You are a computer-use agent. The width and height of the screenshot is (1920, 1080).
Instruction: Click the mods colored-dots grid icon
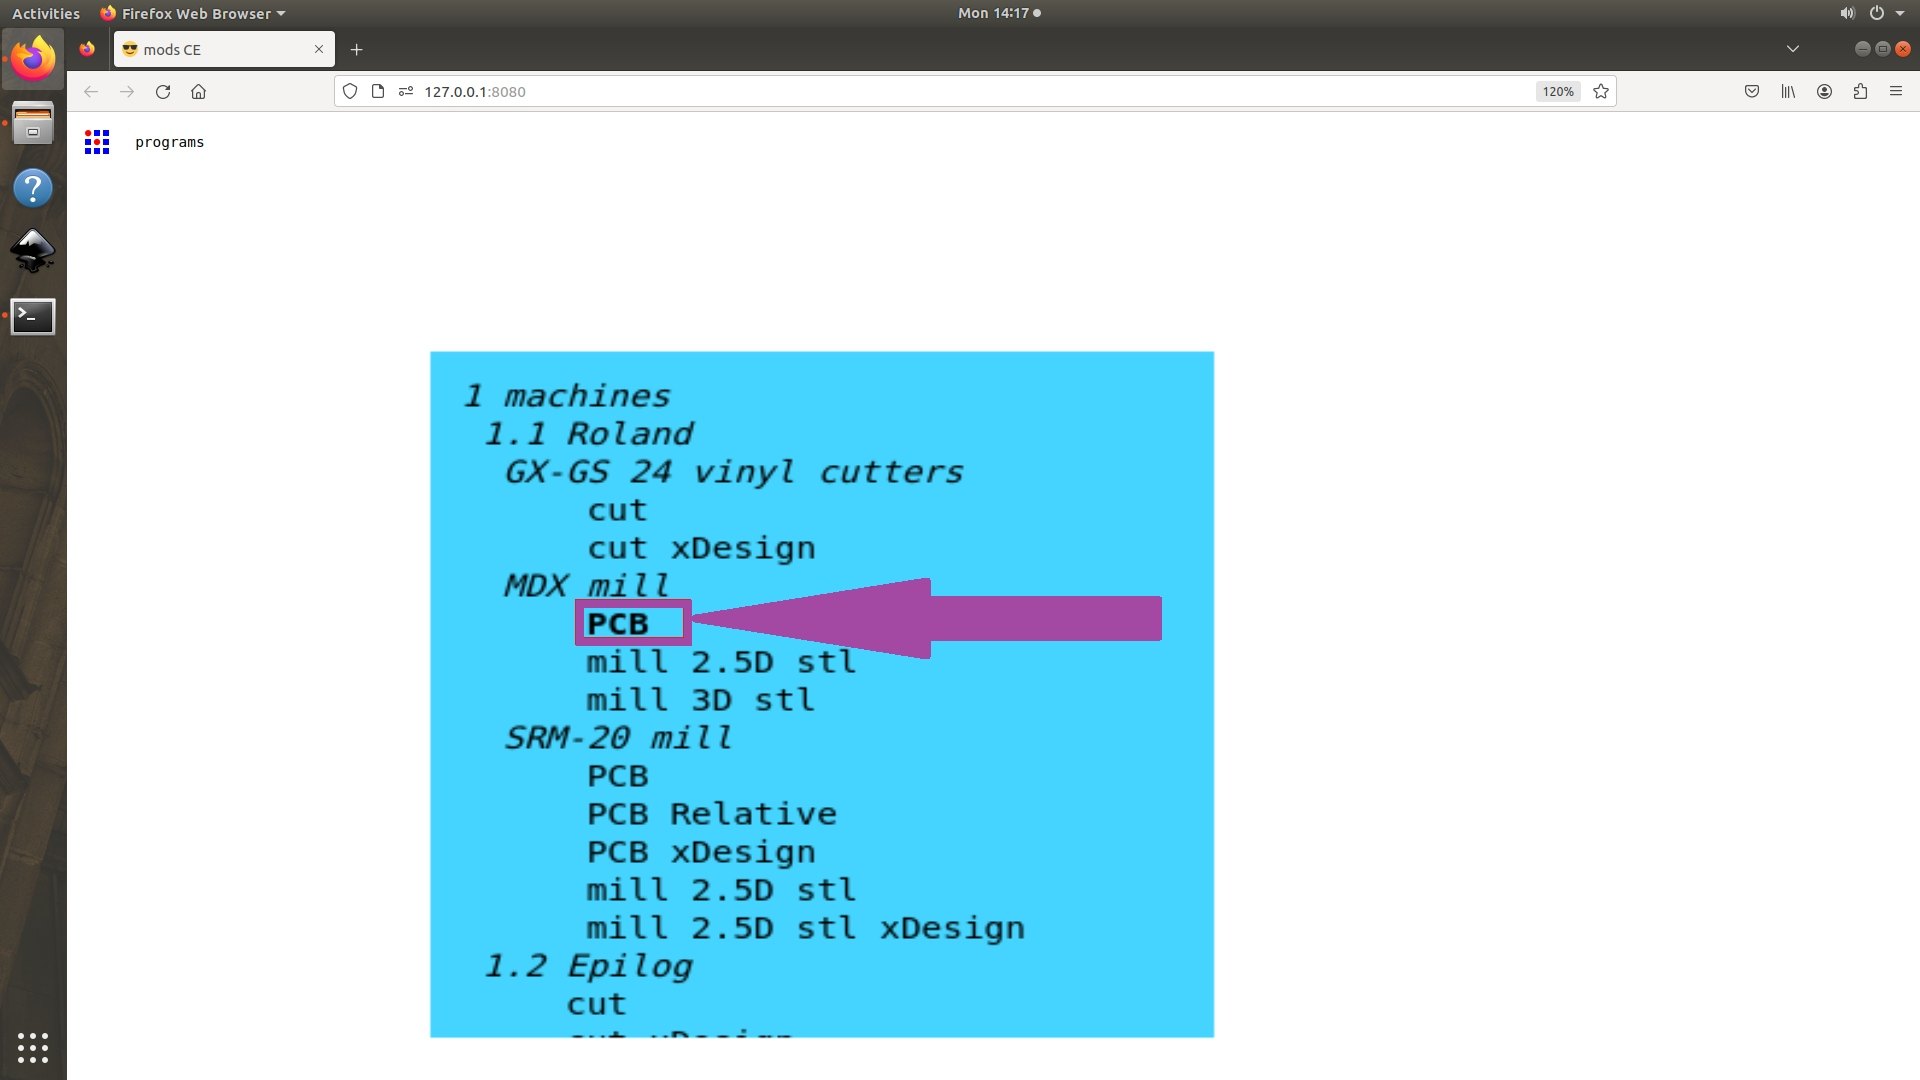point(97,142)
